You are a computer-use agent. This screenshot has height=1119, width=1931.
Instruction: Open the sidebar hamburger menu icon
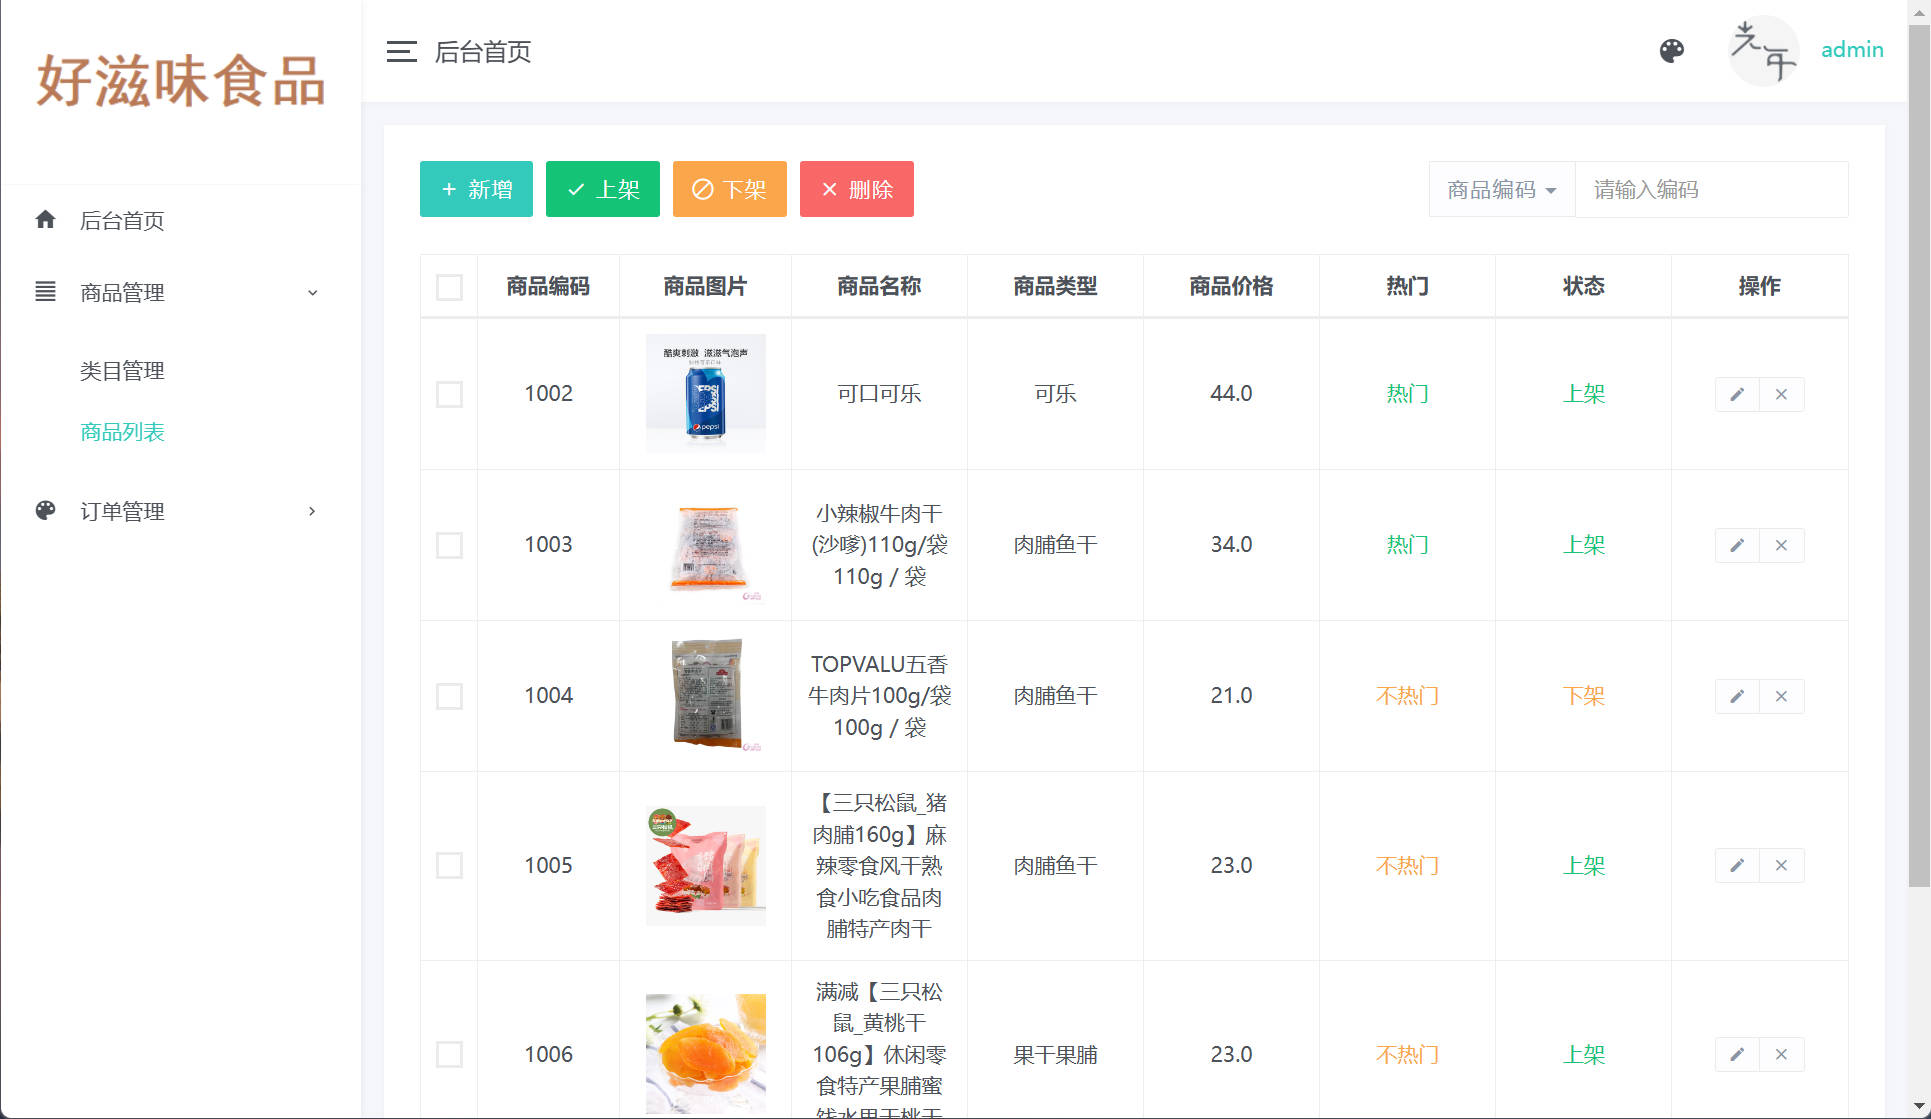coord(401,52)
